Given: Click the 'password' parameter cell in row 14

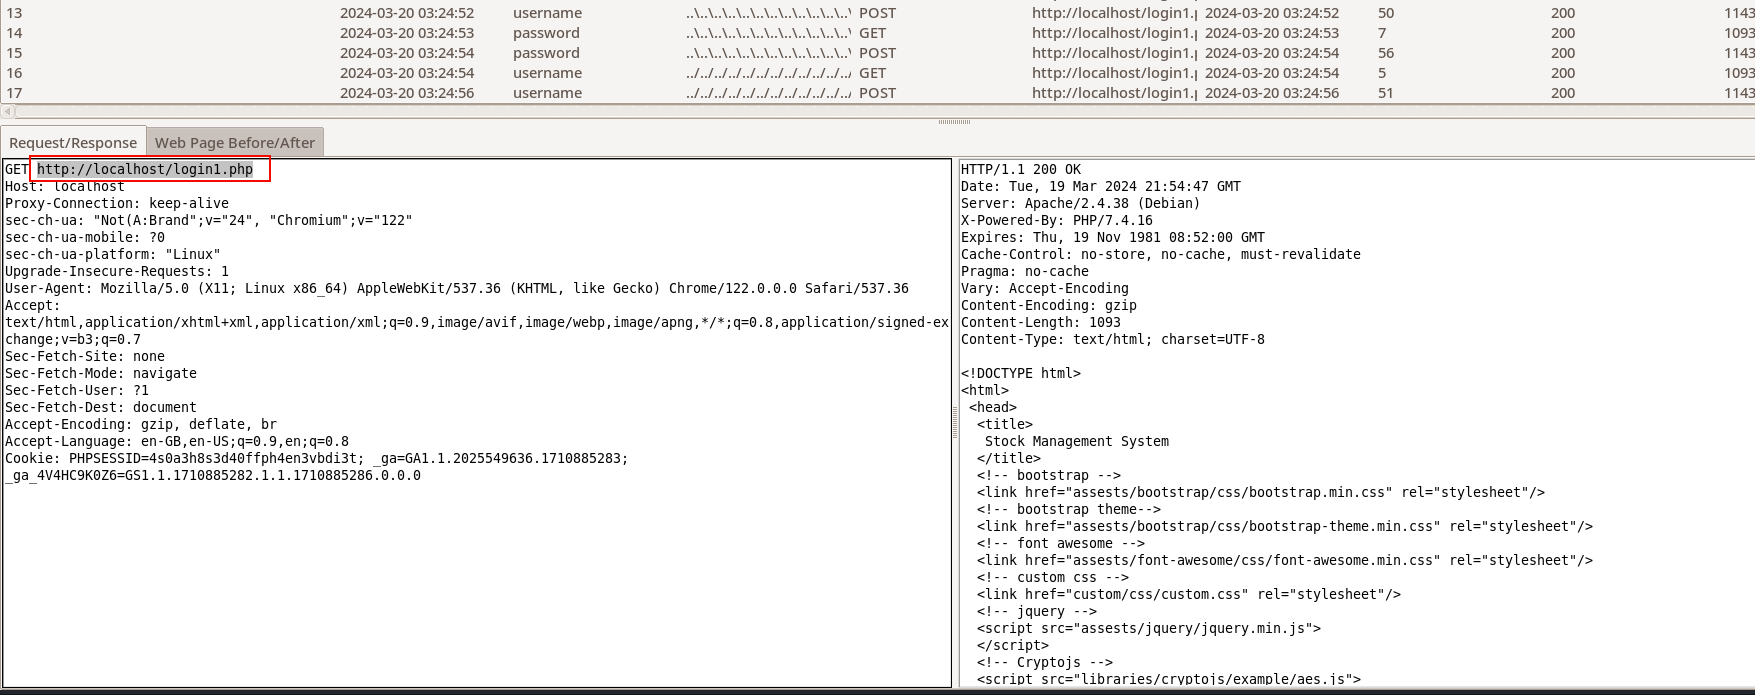Looking at the screenshot, I should [x=546, y=33].
